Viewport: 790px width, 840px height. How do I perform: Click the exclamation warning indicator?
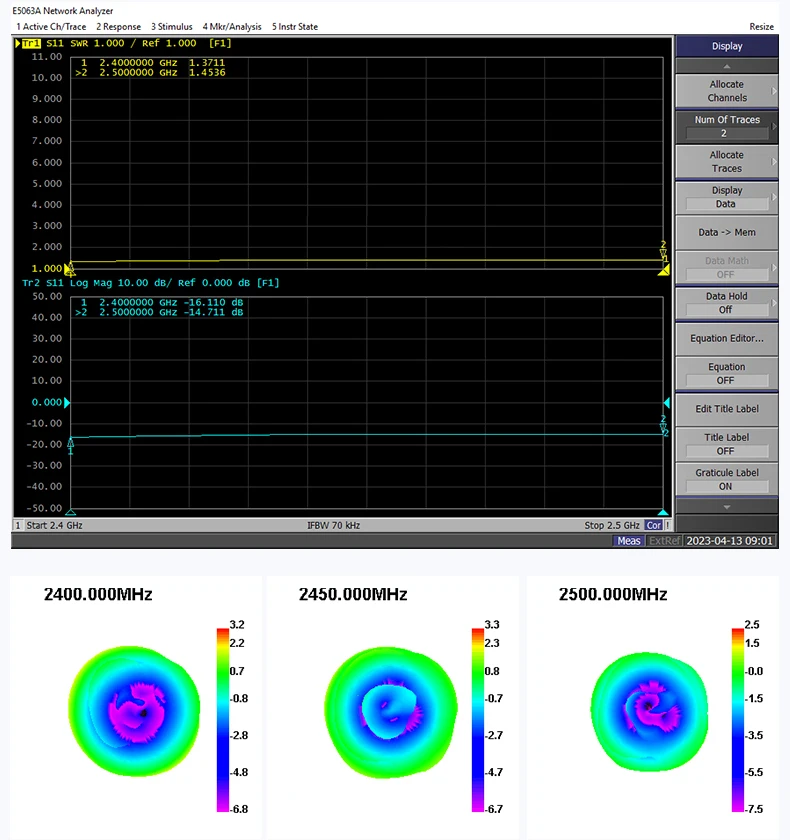[667, 526]
